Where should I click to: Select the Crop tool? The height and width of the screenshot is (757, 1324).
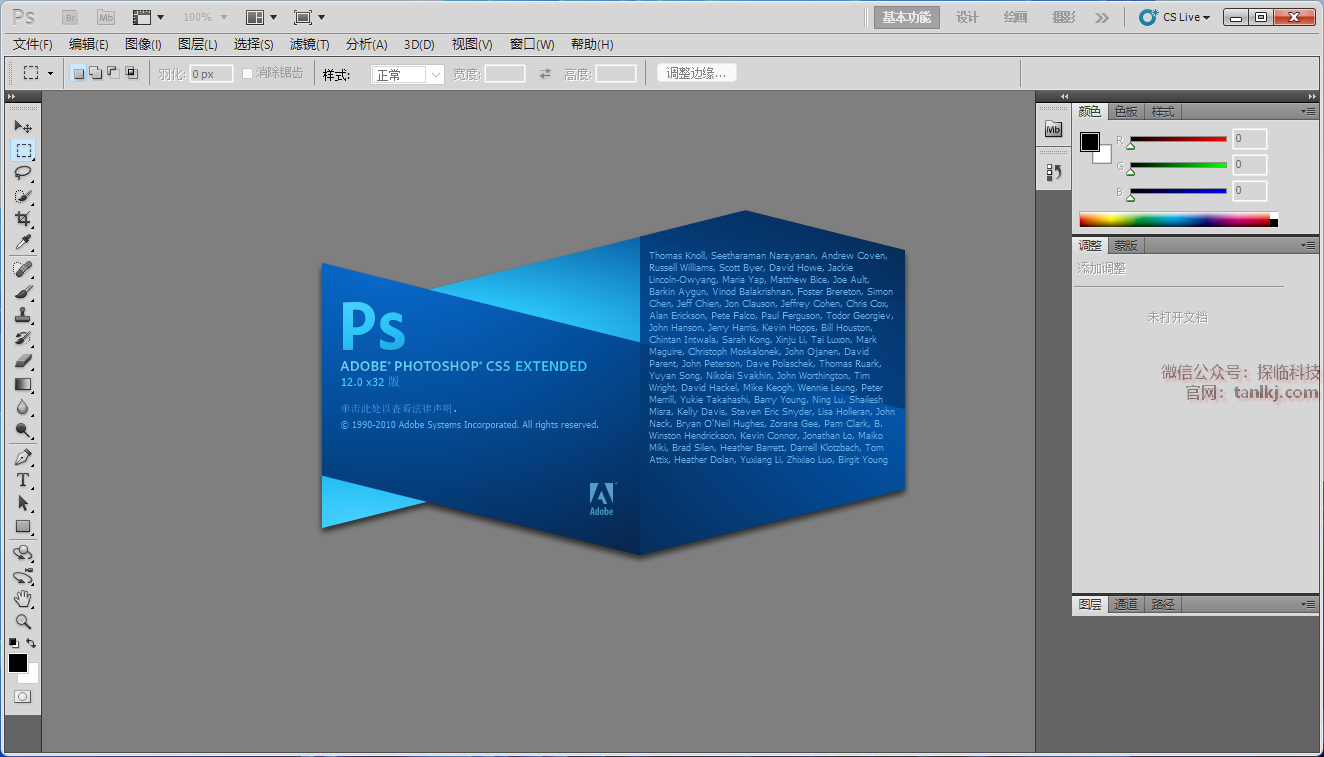23,219
